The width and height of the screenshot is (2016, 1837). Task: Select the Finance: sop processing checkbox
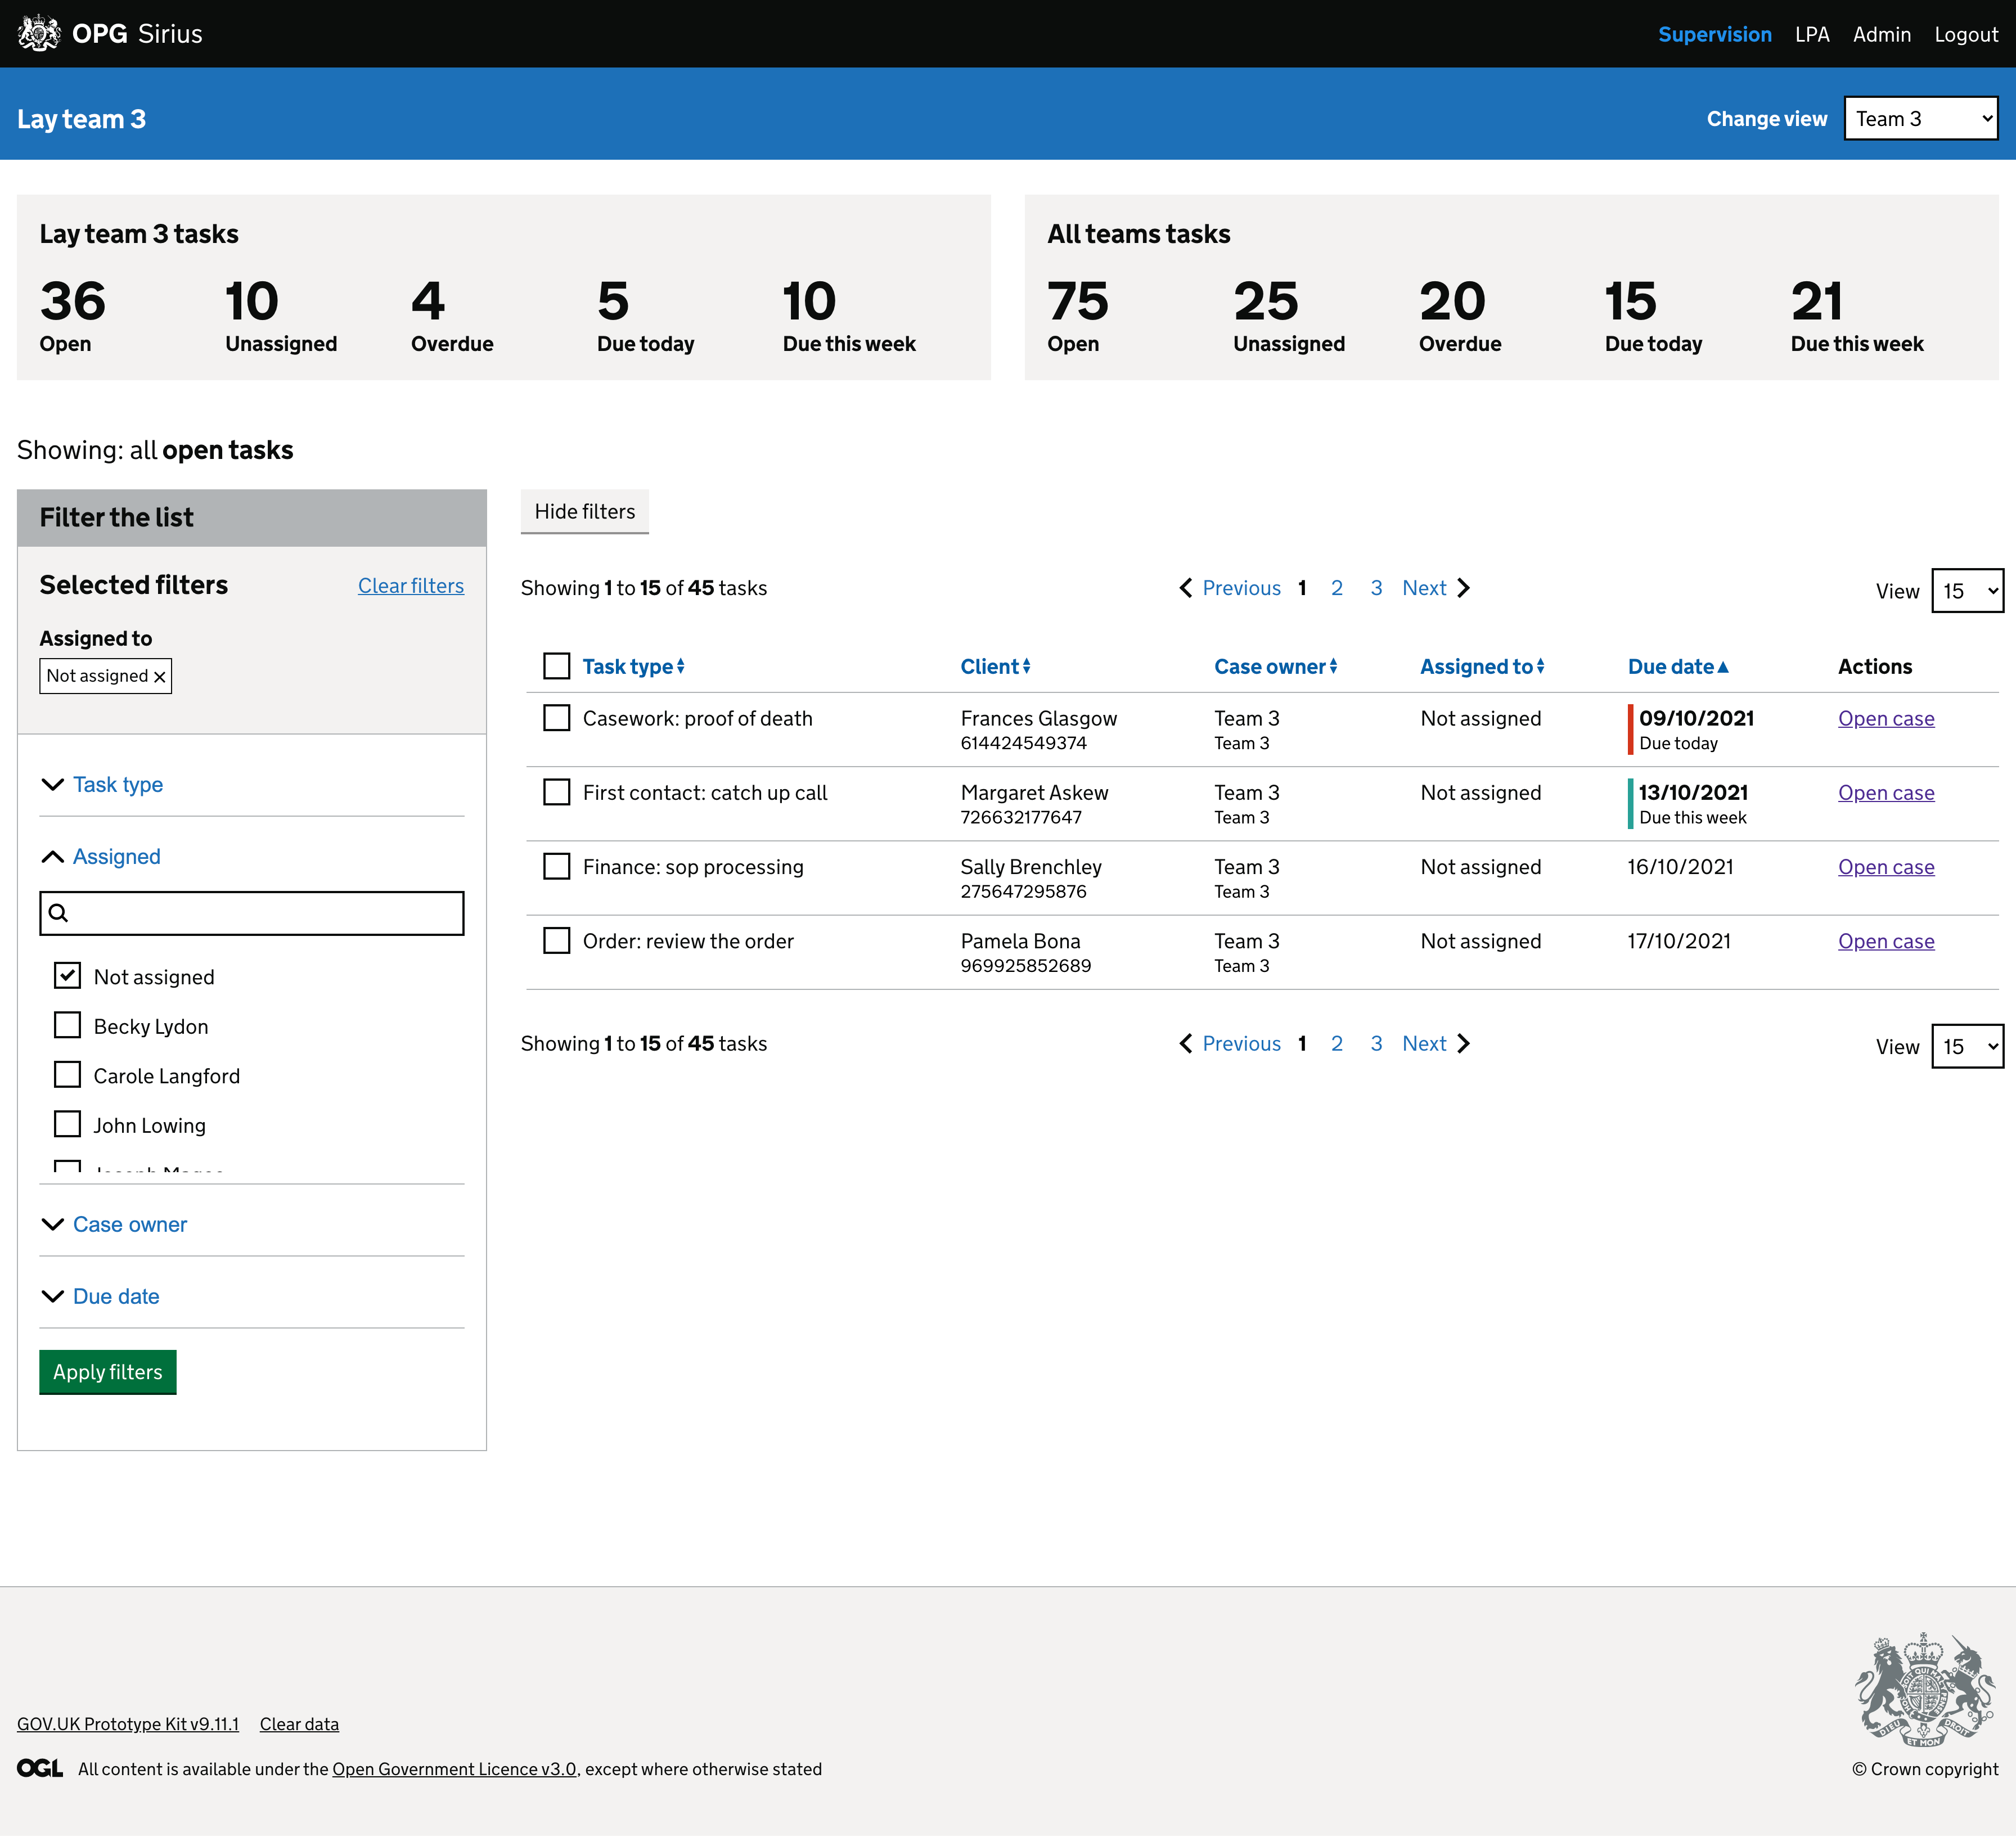pyautogui.click(x=557, y=866)
